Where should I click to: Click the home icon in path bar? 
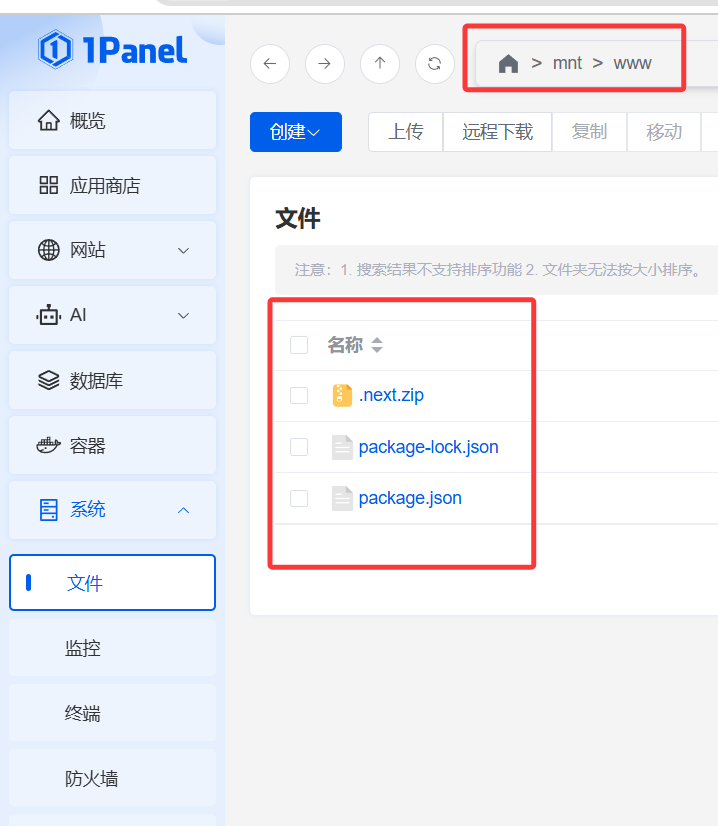tap(508, 64)
